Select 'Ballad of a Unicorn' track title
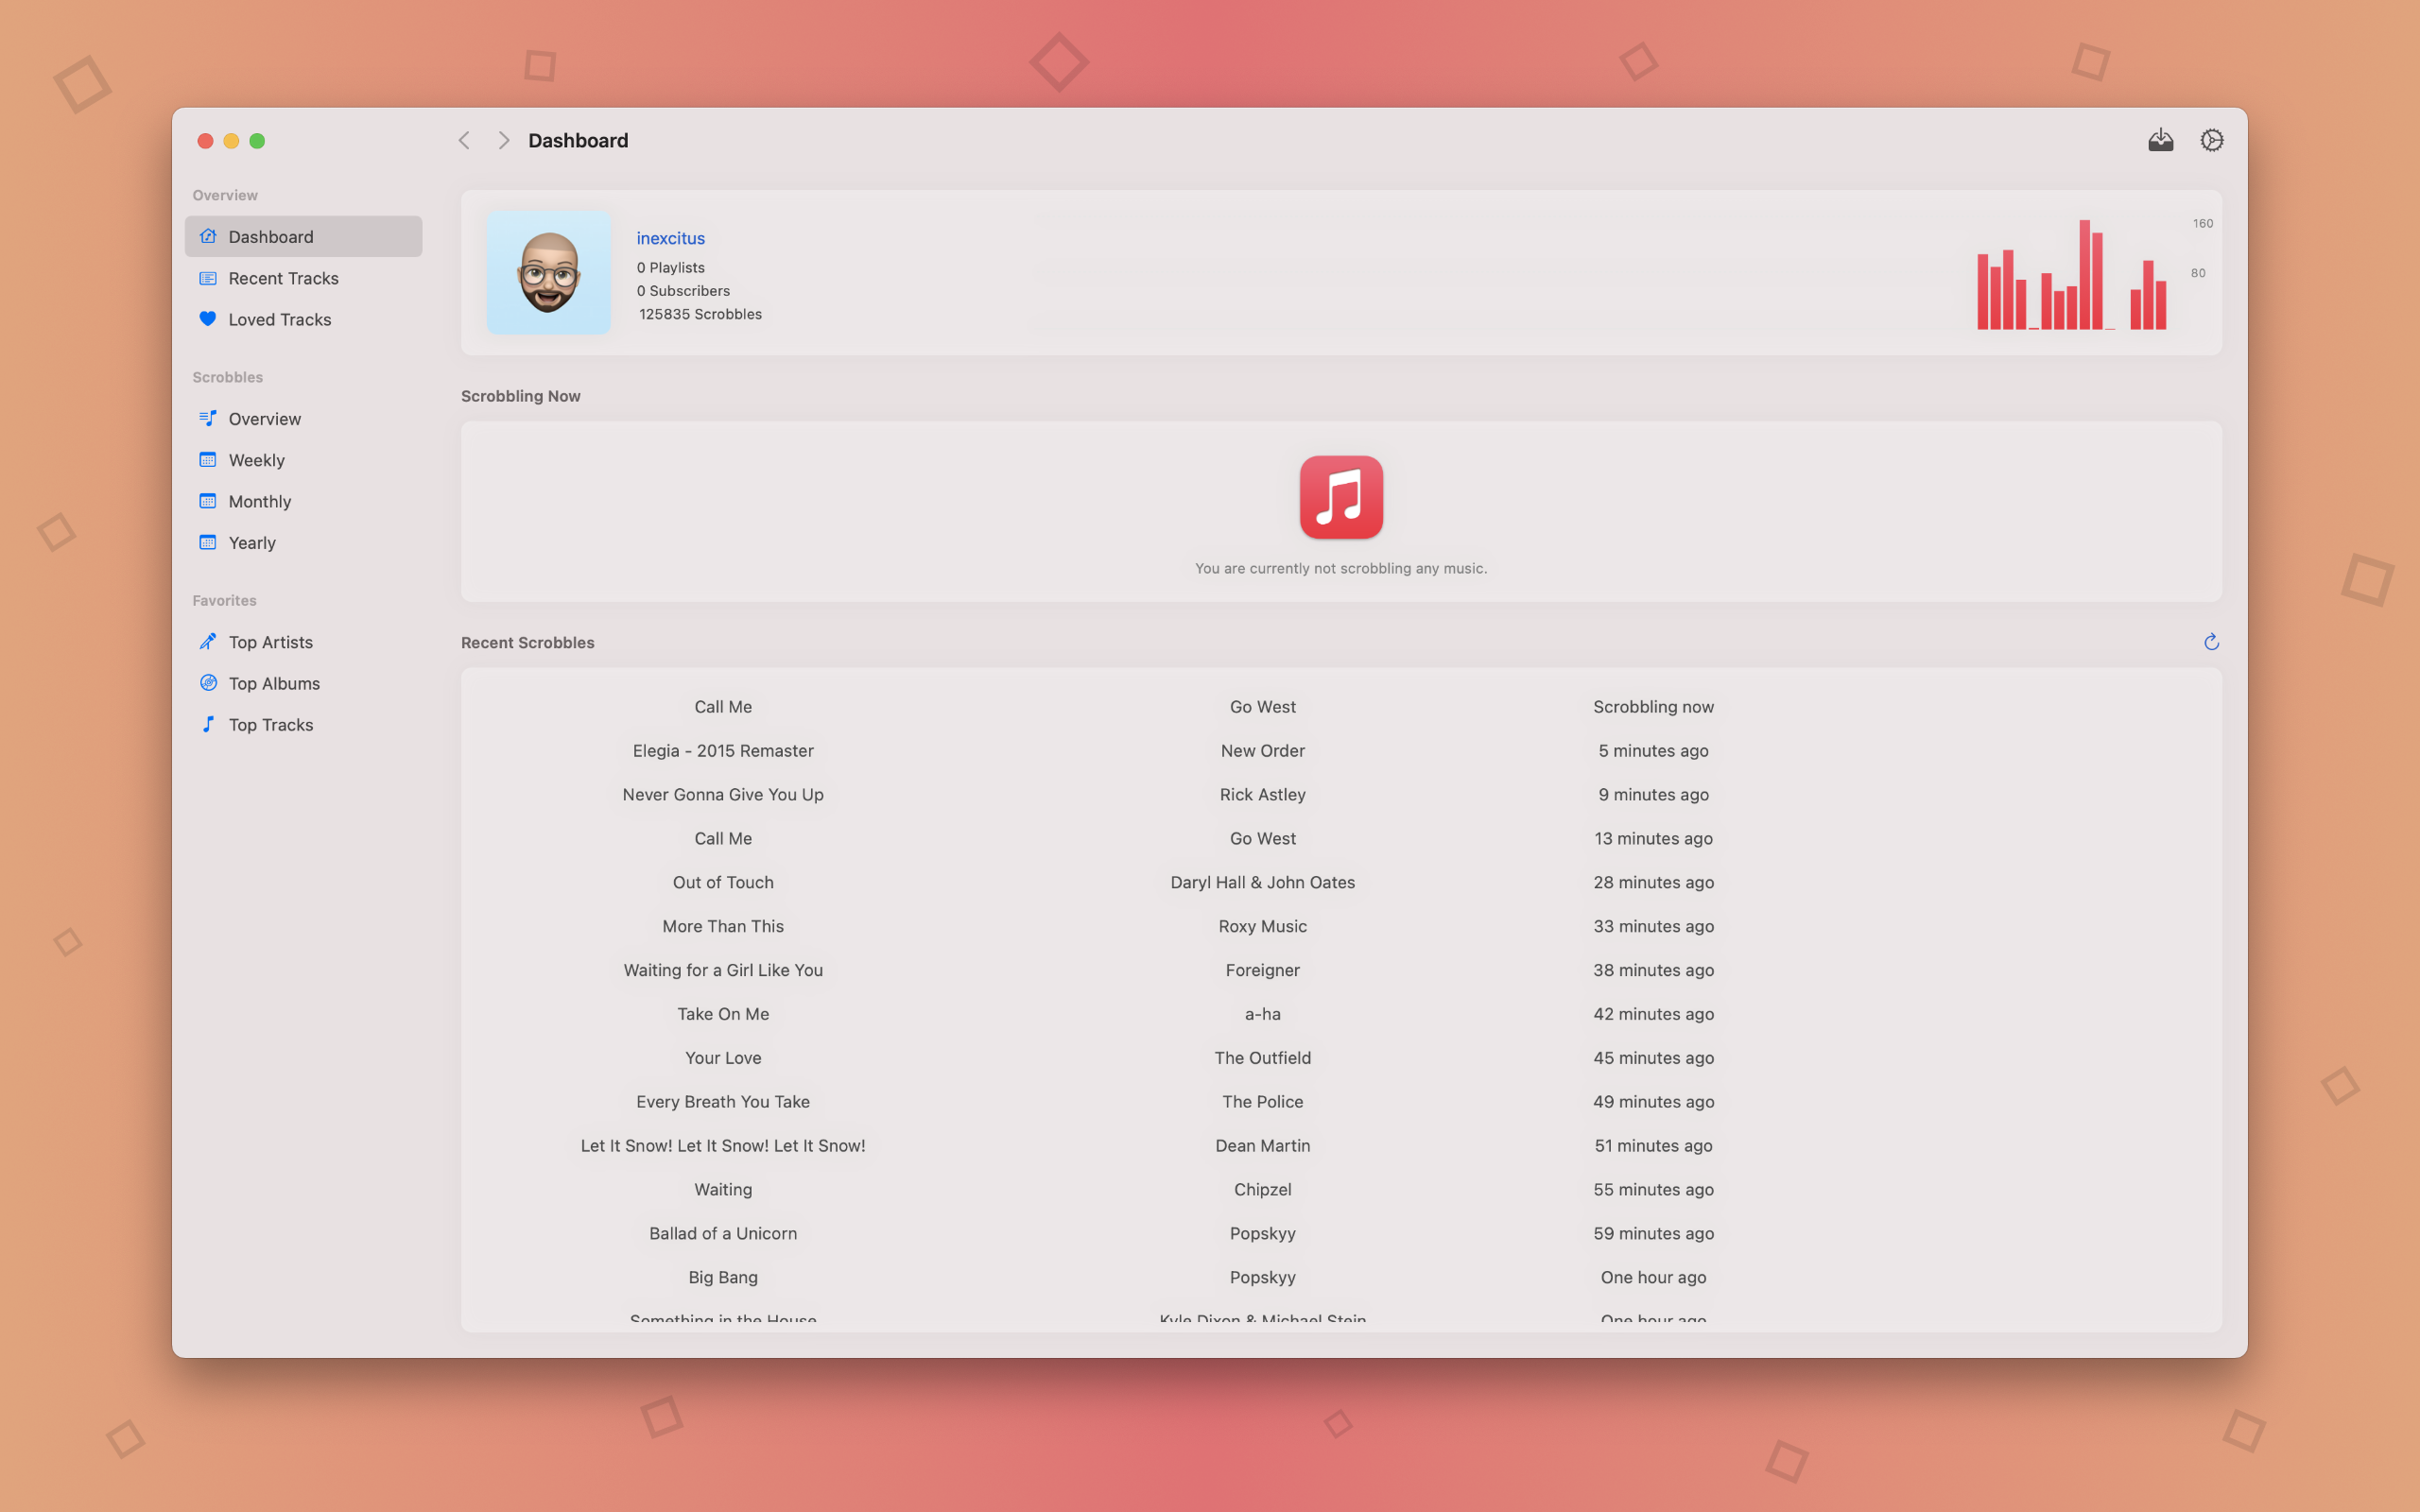2420x1512 pixels. pos(723,1233)
